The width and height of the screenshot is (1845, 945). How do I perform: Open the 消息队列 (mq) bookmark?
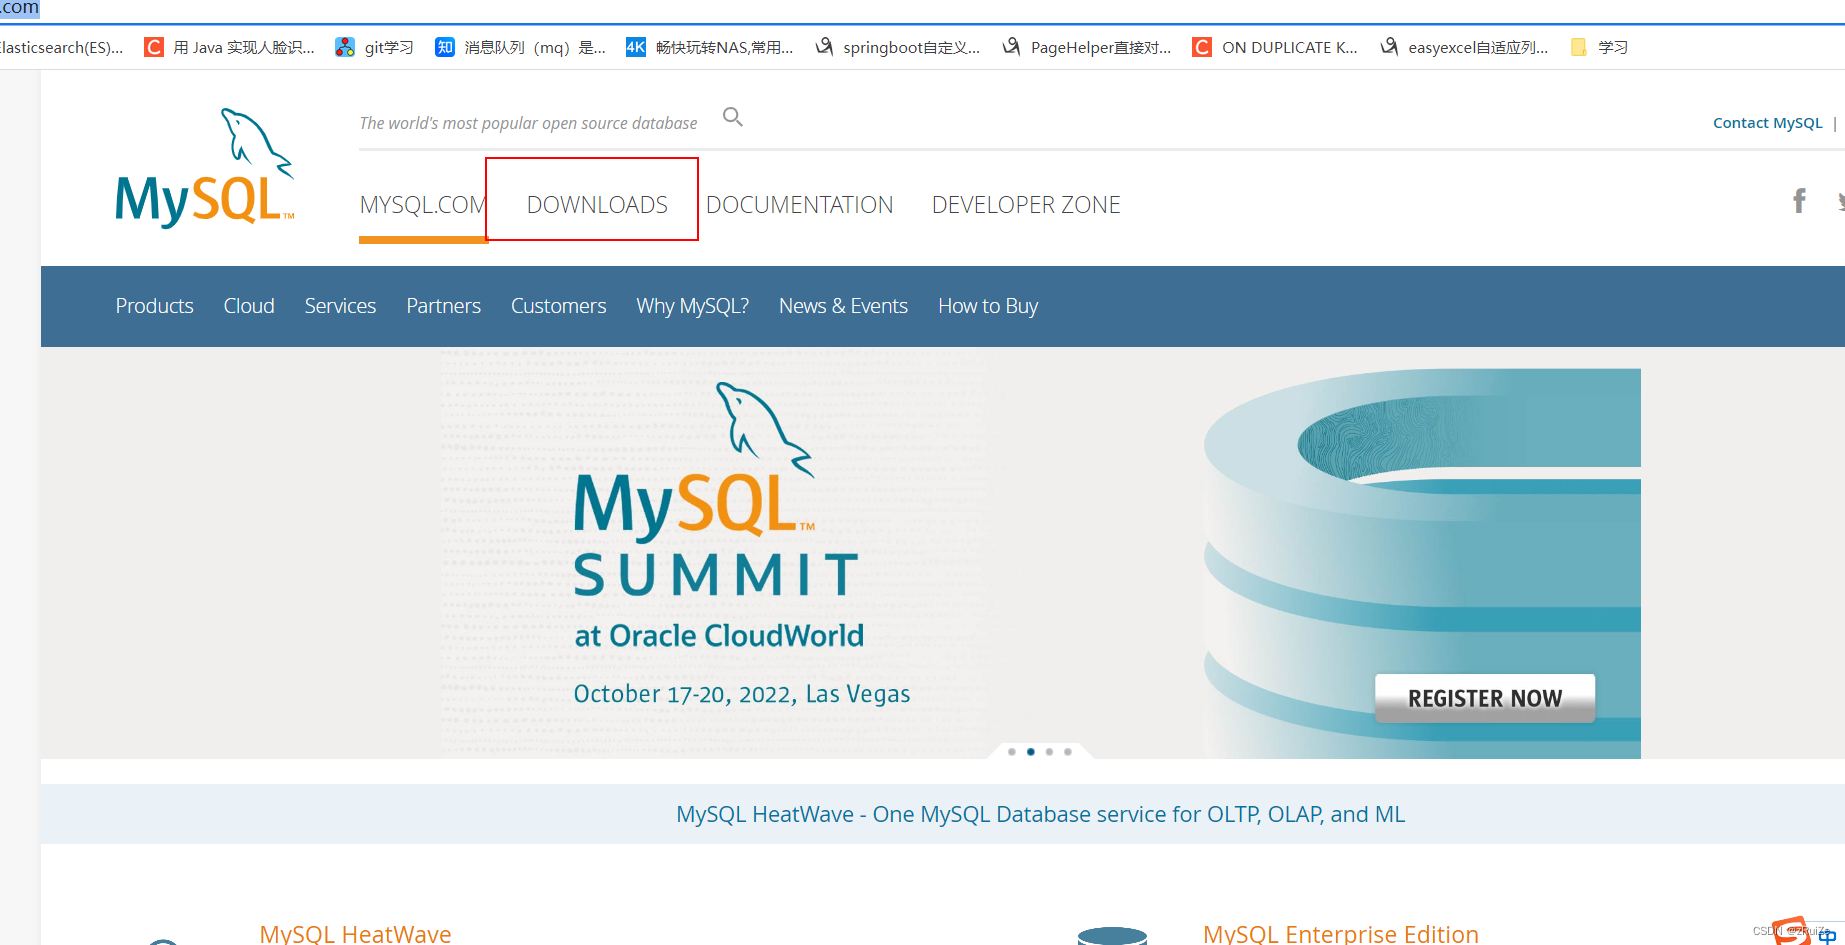click(521, 47)
